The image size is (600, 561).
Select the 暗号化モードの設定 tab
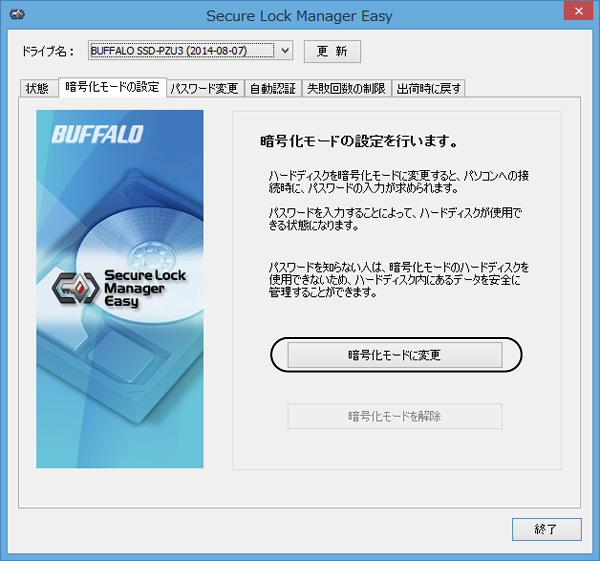coord(112,87)
